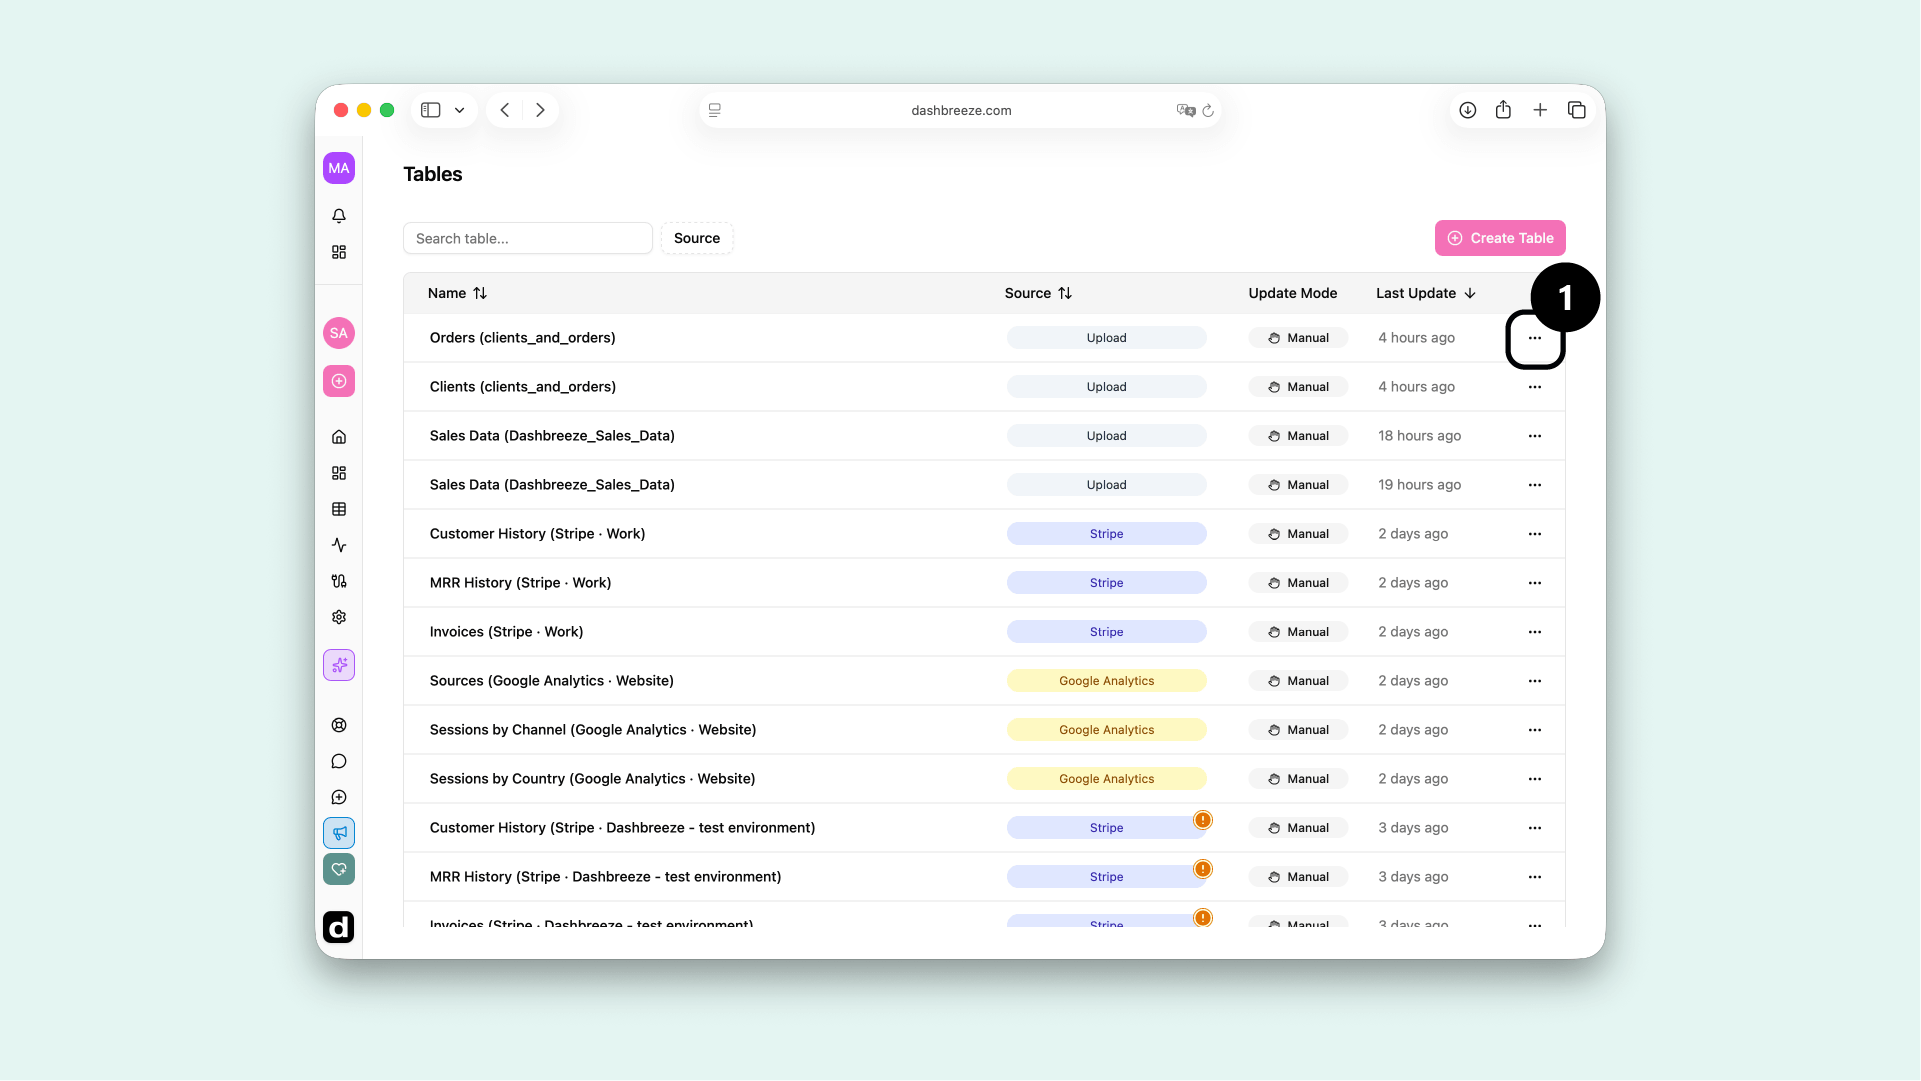The height and width of the screenshot is (1081, 1921).
Task: Open options menu for the 18 hours ago Sales Data row
Action: (x=1535, y=436)
